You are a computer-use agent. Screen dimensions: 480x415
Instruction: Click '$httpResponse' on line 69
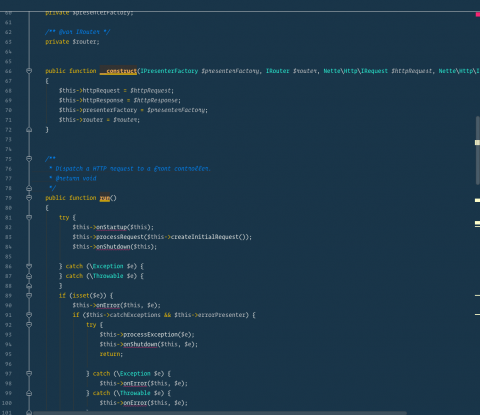(x=156, y=100)
